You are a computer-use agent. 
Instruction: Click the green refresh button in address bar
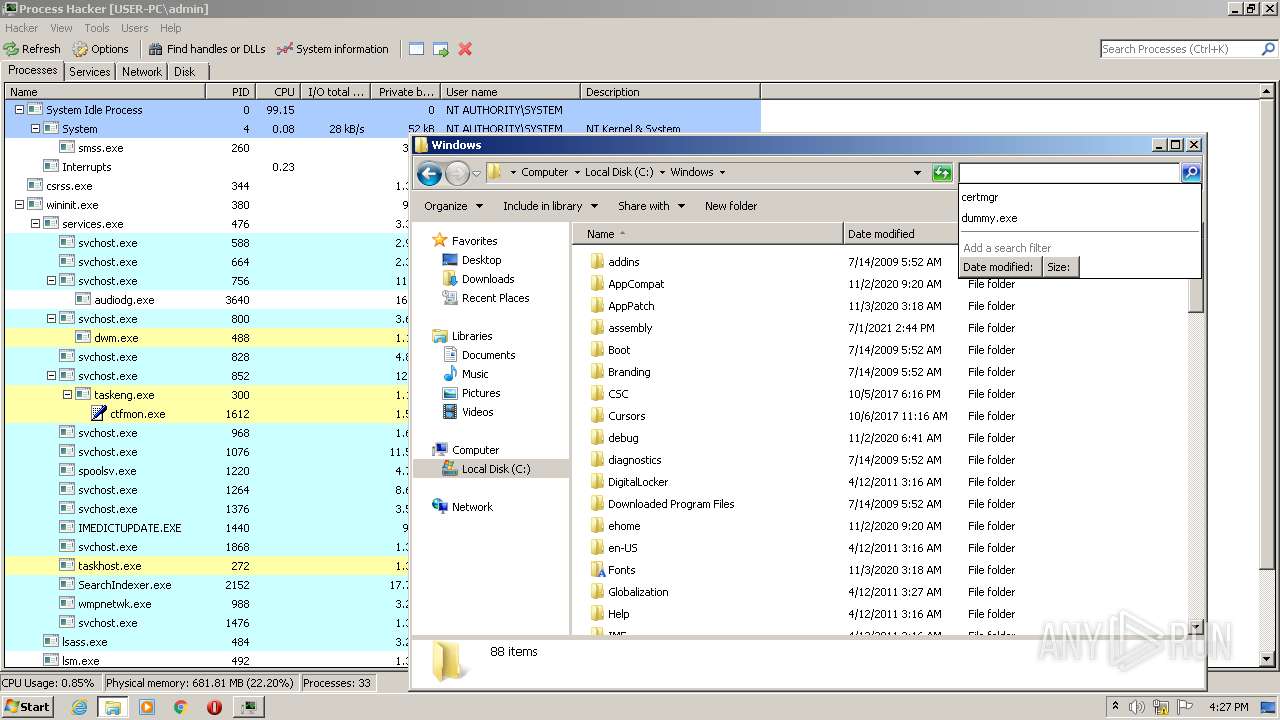942,173
